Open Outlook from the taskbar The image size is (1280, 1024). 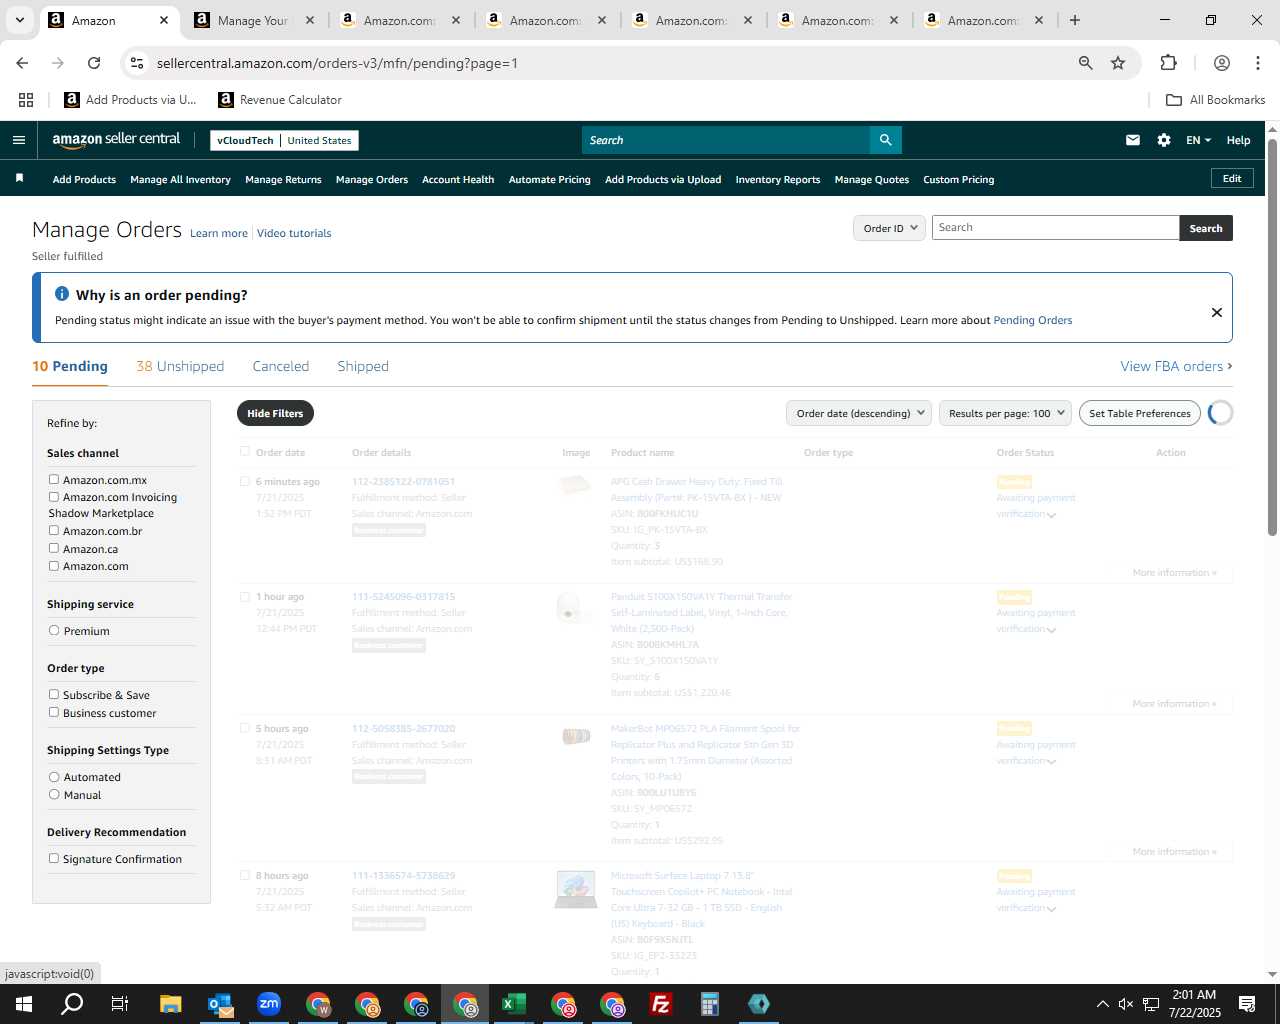click(x=220, y=1004)
